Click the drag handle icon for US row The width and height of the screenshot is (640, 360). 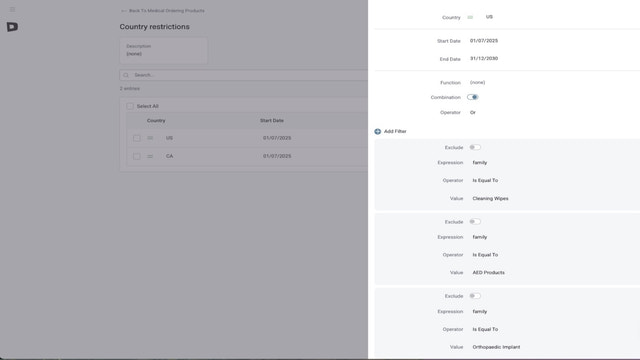pyautogui.click(x=150, y=138)
